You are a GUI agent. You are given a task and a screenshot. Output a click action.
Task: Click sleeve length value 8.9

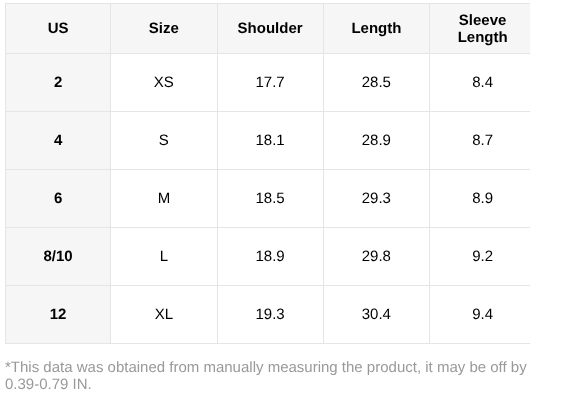482,198
